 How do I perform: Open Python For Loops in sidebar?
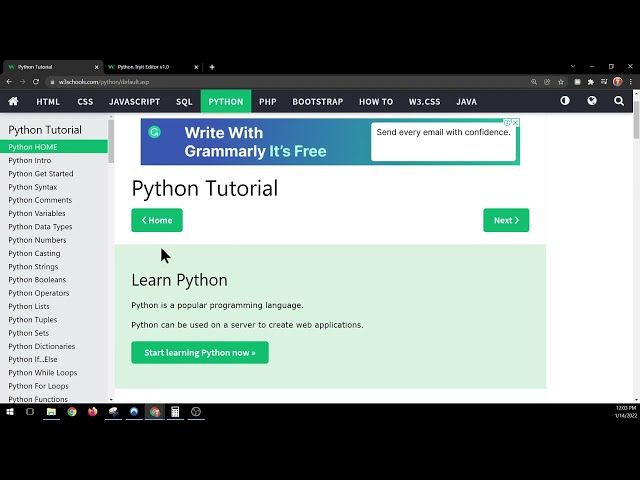tap(38, 386)
